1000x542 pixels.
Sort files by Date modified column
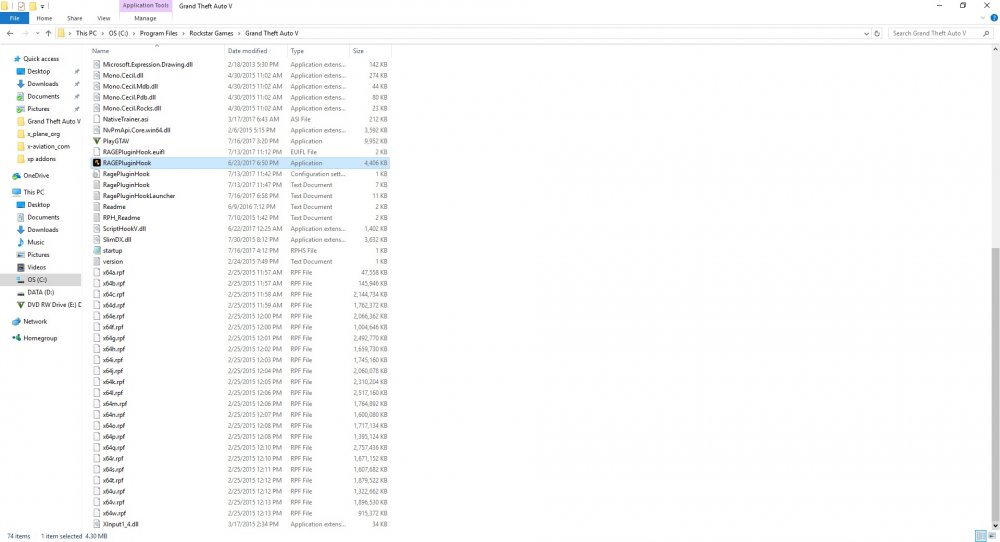point(247,51)
